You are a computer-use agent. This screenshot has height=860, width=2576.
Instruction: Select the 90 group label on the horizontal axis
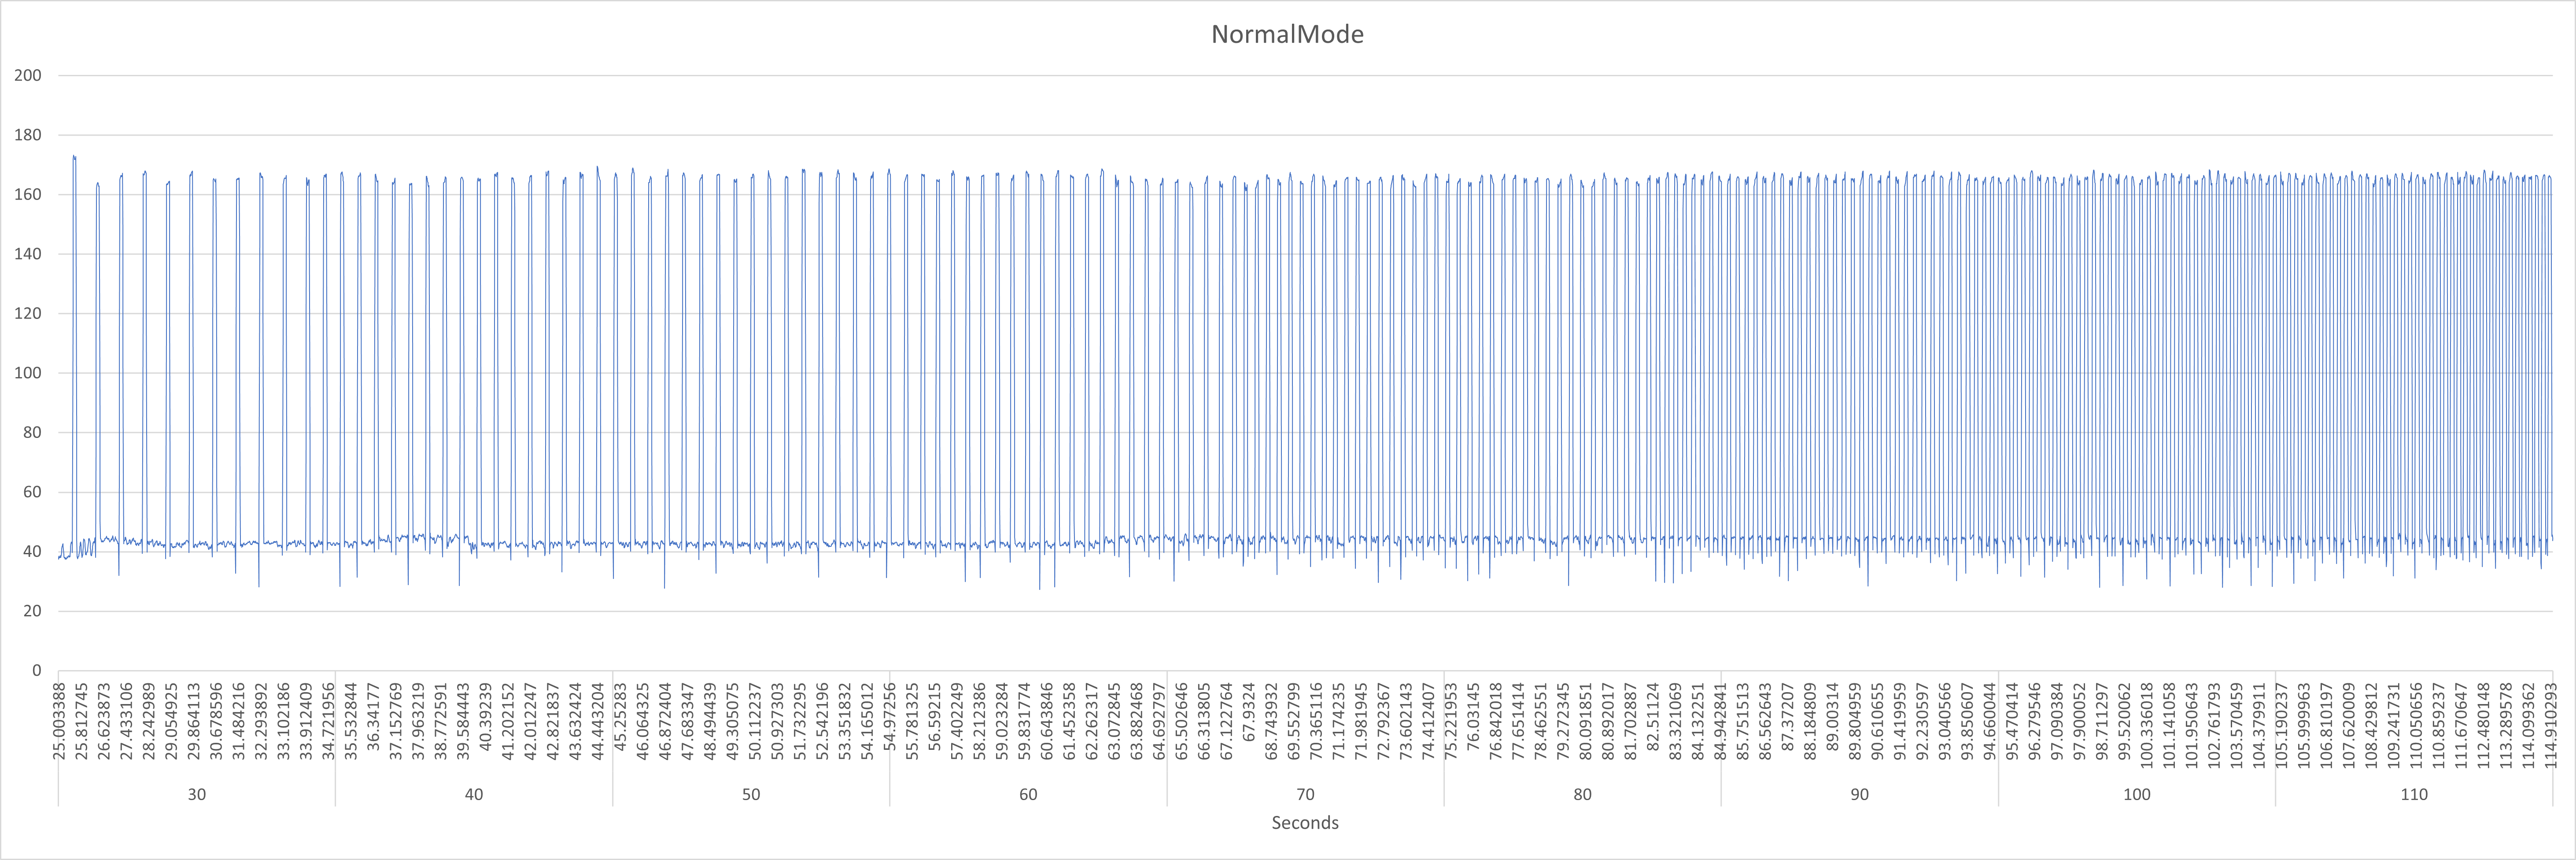click(x=1859, y=795)
